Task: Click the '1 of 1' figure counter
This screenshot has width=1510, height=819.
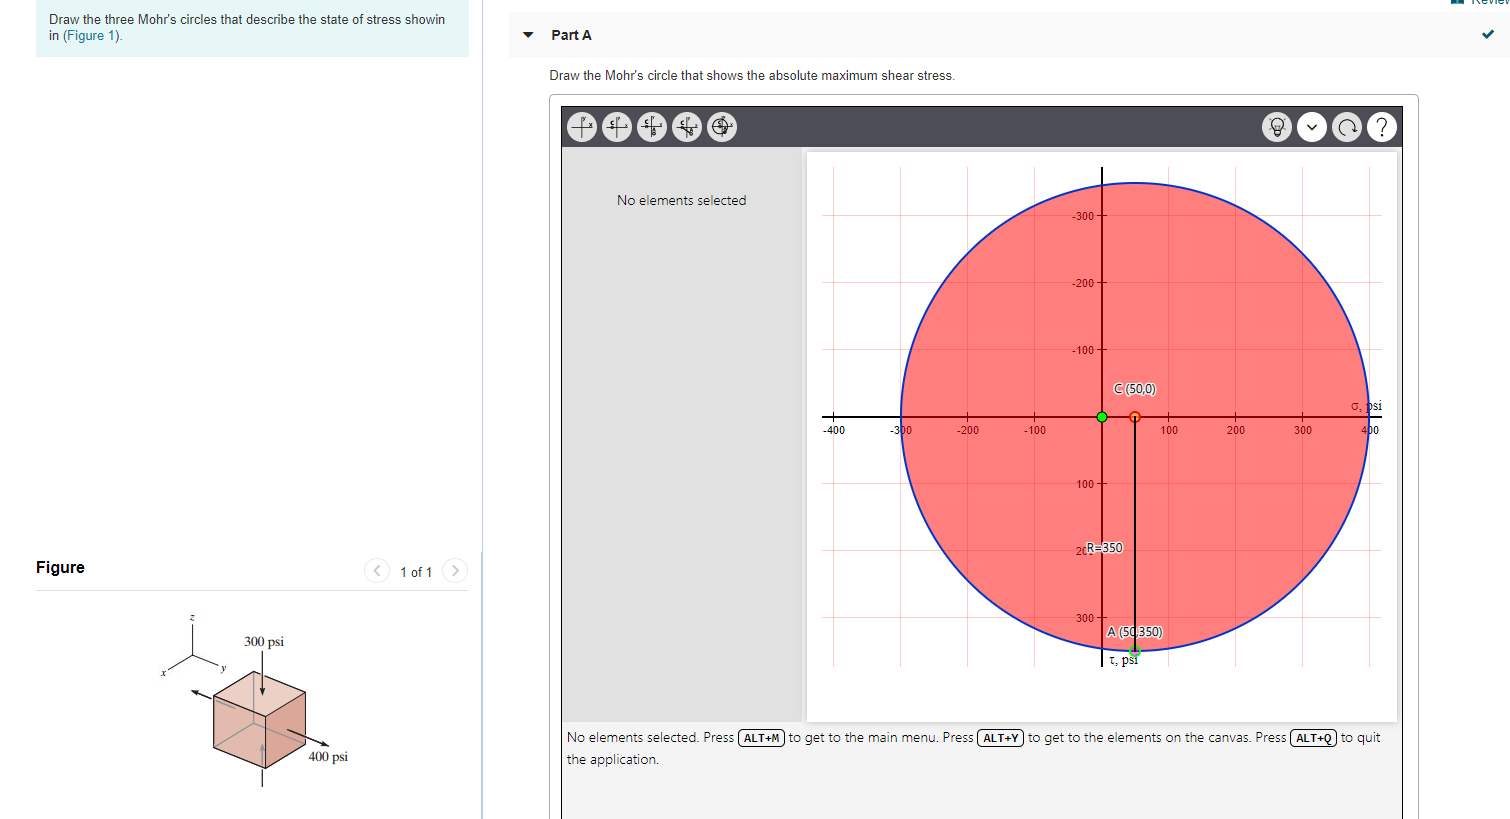Action: click(x=416, y=572)
